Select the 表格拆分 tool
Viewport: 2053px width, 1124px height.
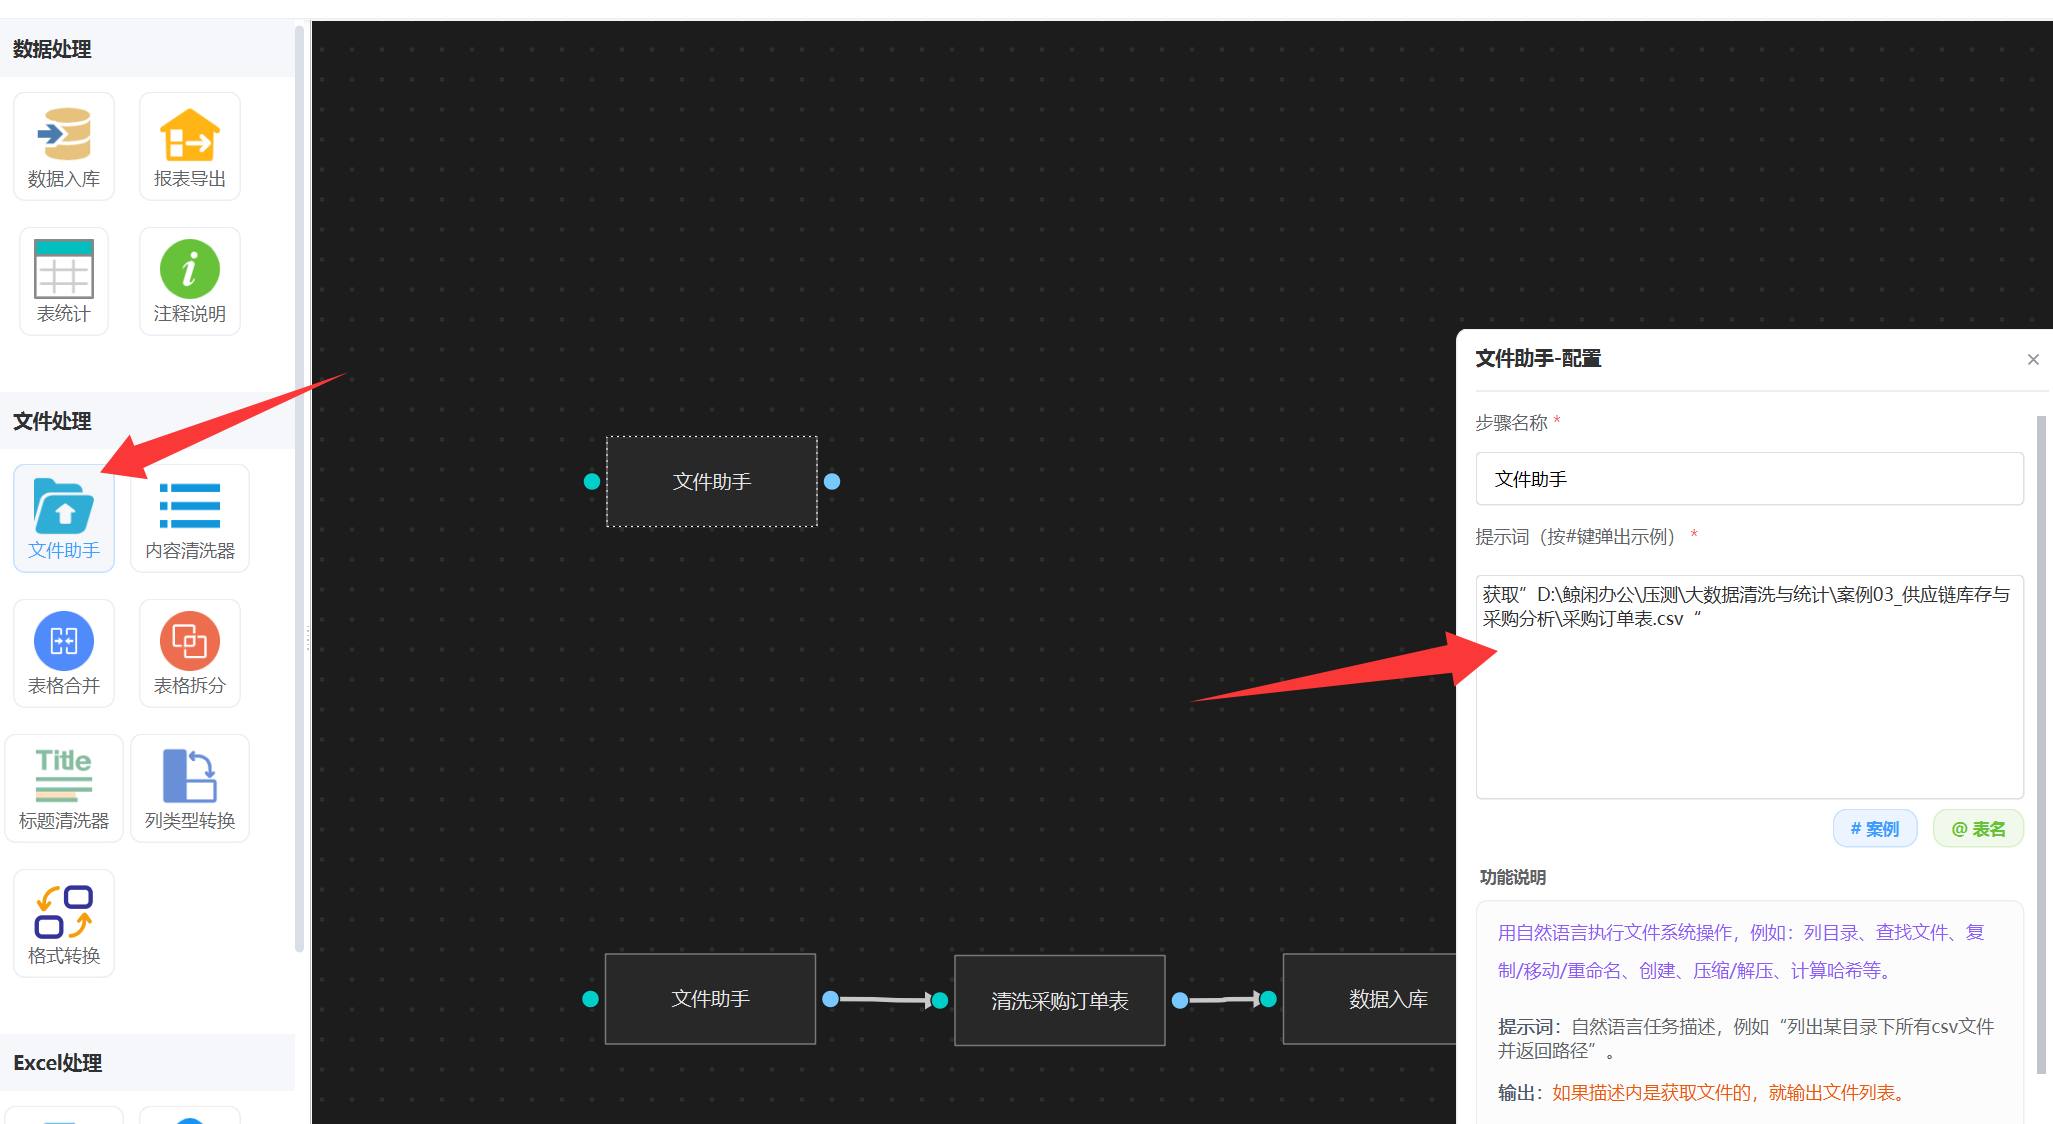pyautogui.click(x=190, y=653)
